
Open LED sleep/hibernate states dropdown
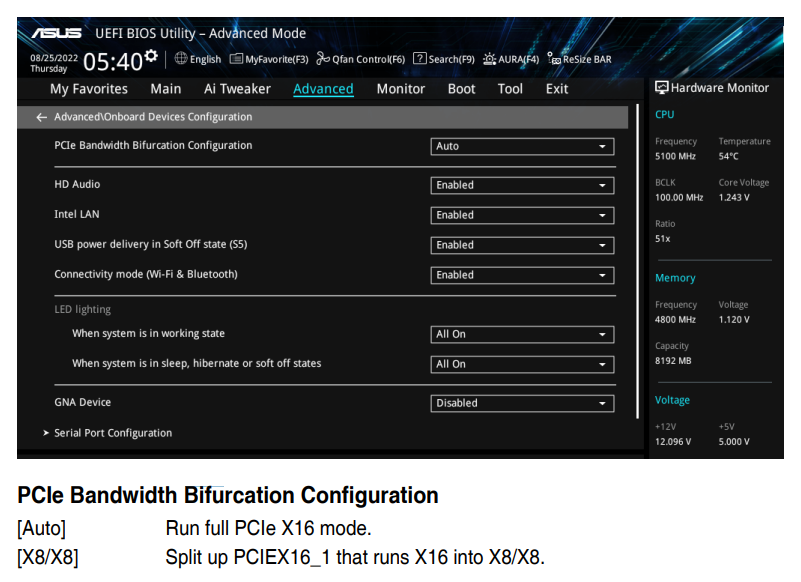pos(522,364)
